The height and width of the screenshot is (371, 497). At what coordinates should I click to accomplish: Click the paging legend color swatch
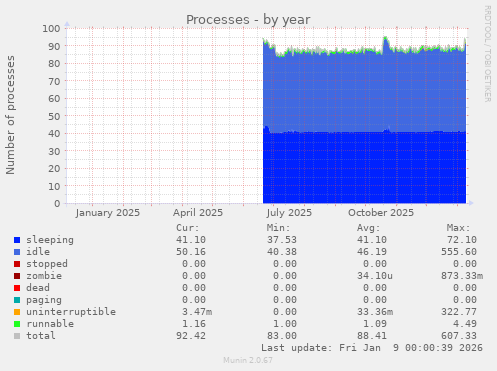[17, 300]
